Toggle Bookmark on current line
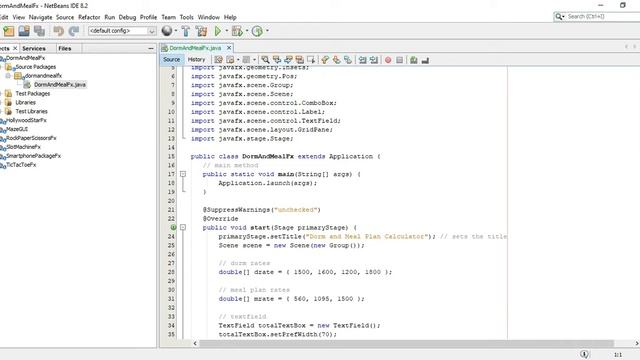 [348, 60]
